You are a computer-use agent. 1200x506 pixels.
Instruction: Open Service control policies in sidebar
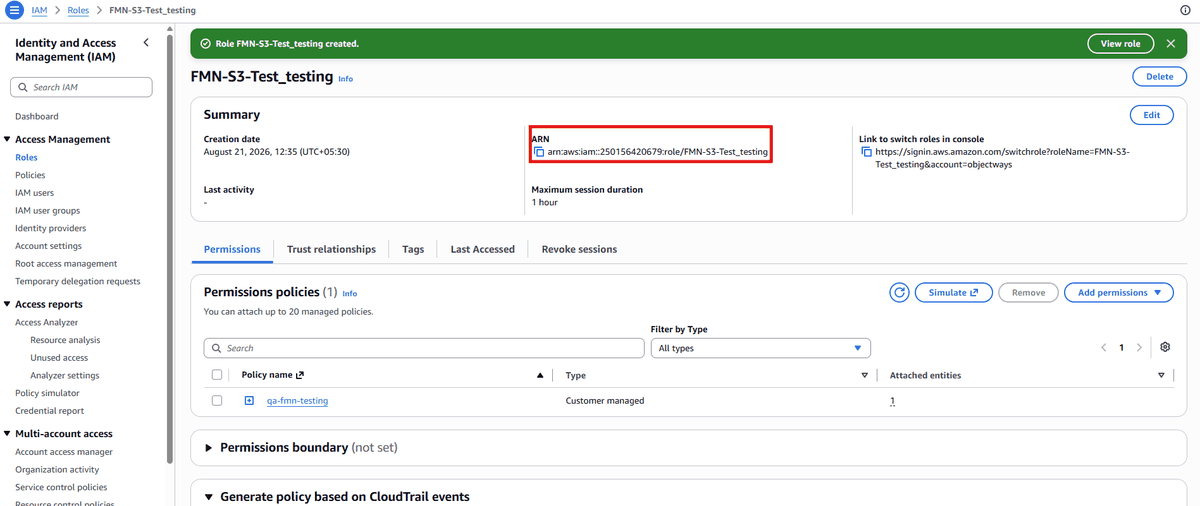pos(61,487)
